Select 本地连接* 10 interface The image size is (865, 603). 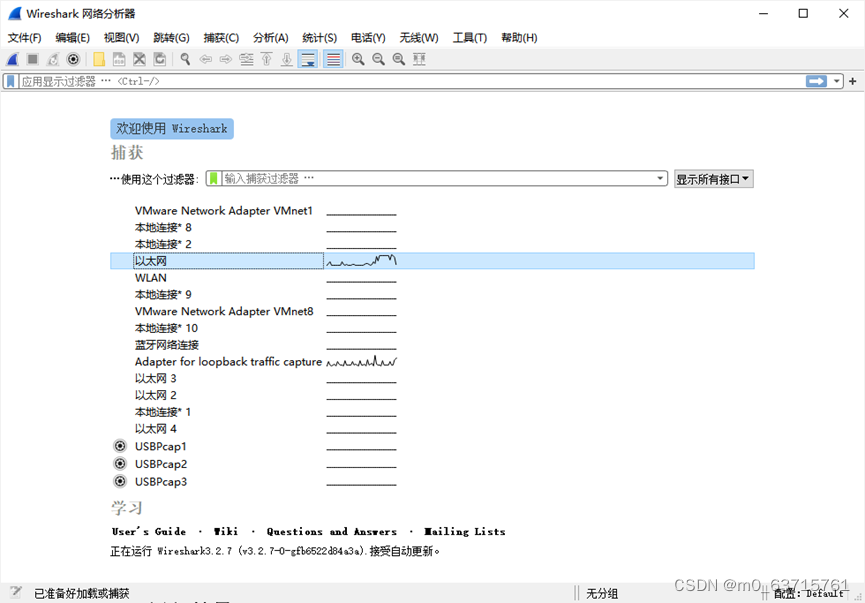point(166,328)
